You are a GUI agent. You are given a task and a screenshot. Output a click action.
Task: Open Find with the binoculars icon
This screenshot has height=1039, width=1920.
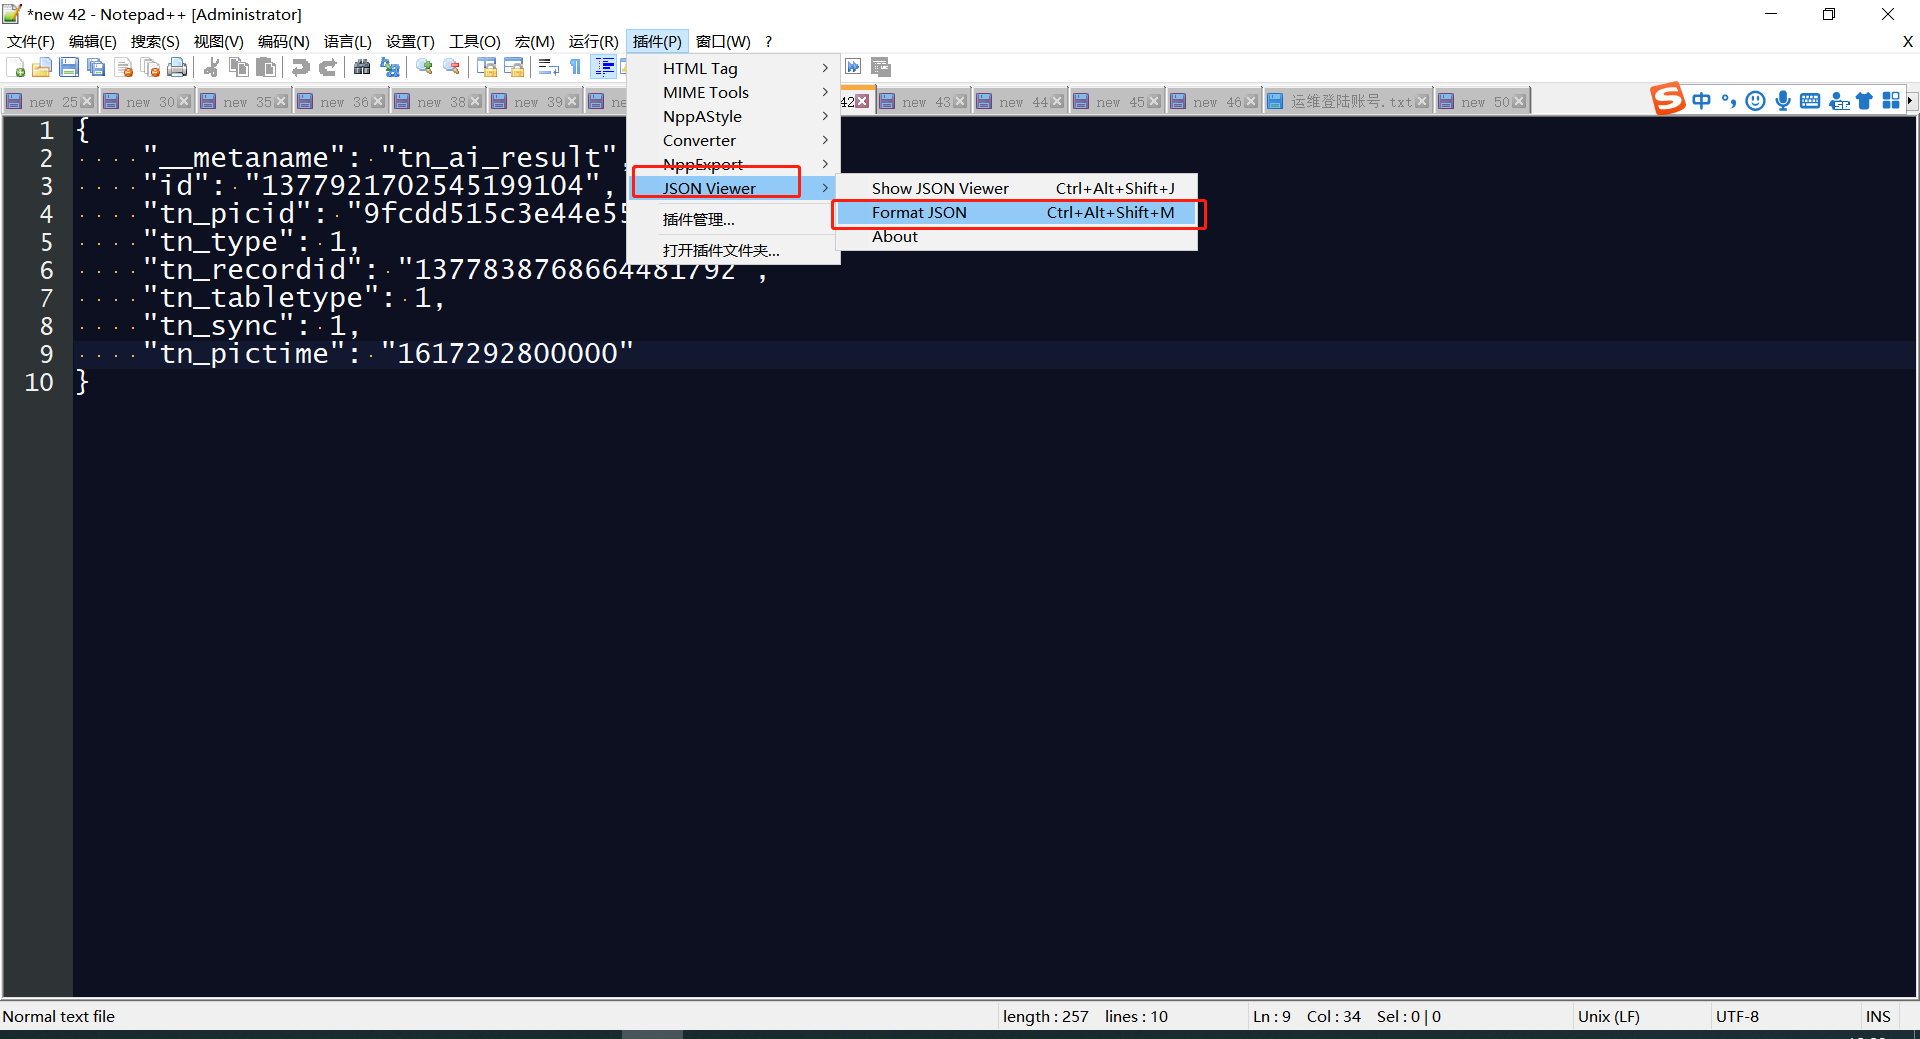362,67
